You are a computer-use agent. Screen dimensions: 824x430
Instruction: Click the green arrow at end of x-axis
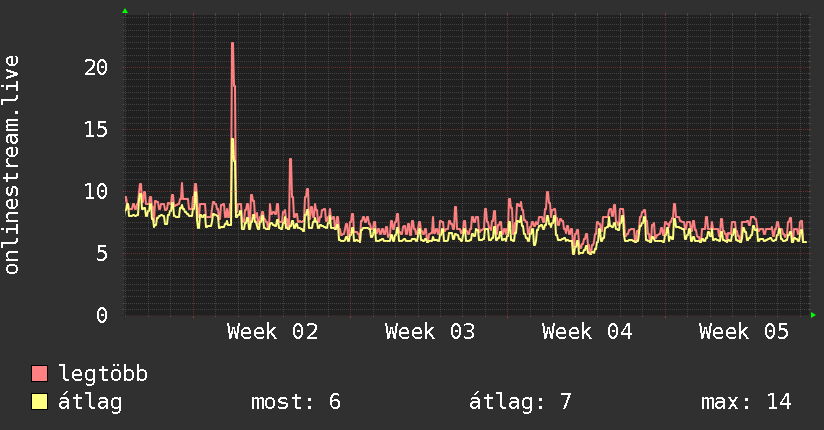[813, 315]
